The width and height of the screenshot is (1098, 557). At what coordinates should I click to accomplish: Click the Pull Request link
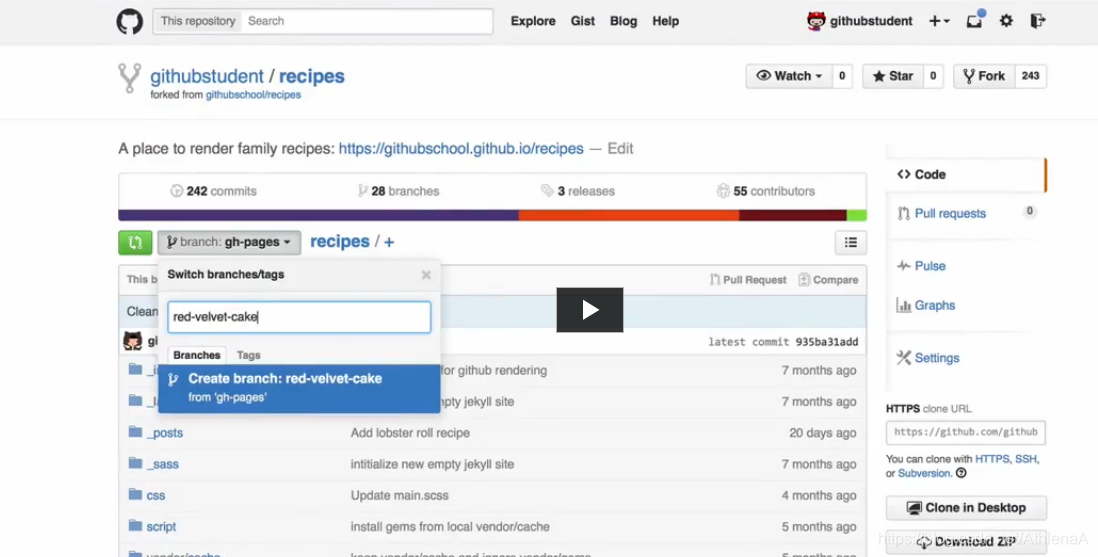click(x=747, y=280)
